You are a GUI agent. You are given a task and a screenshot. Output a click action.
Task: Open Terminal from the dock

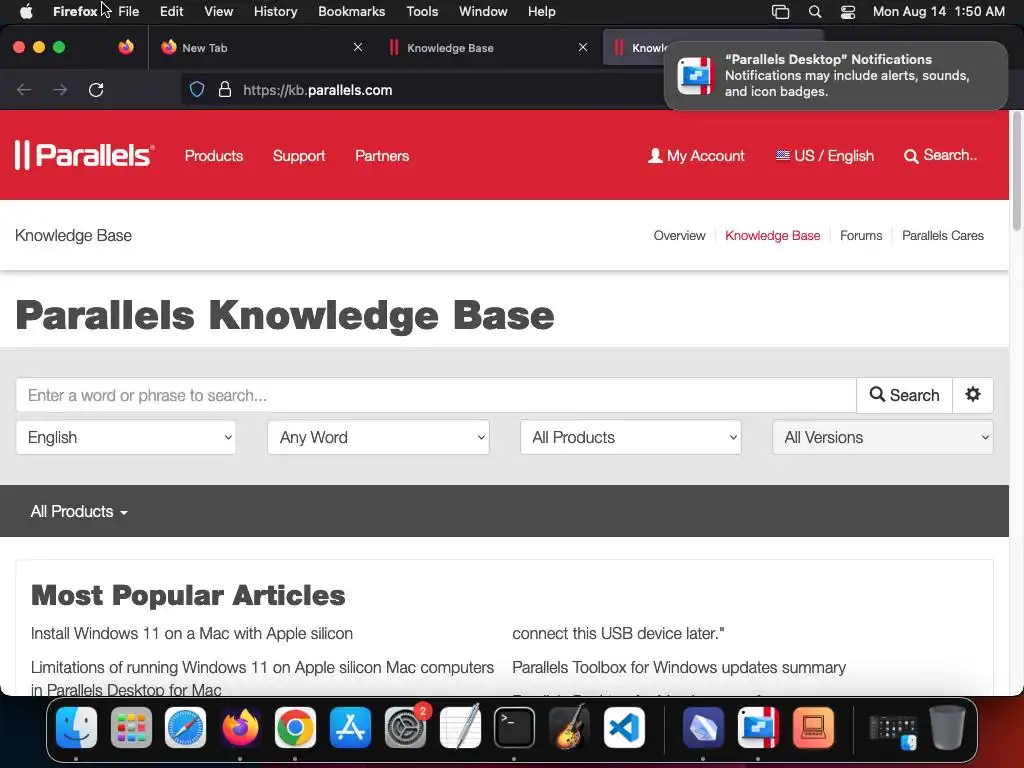coord(515,728)
